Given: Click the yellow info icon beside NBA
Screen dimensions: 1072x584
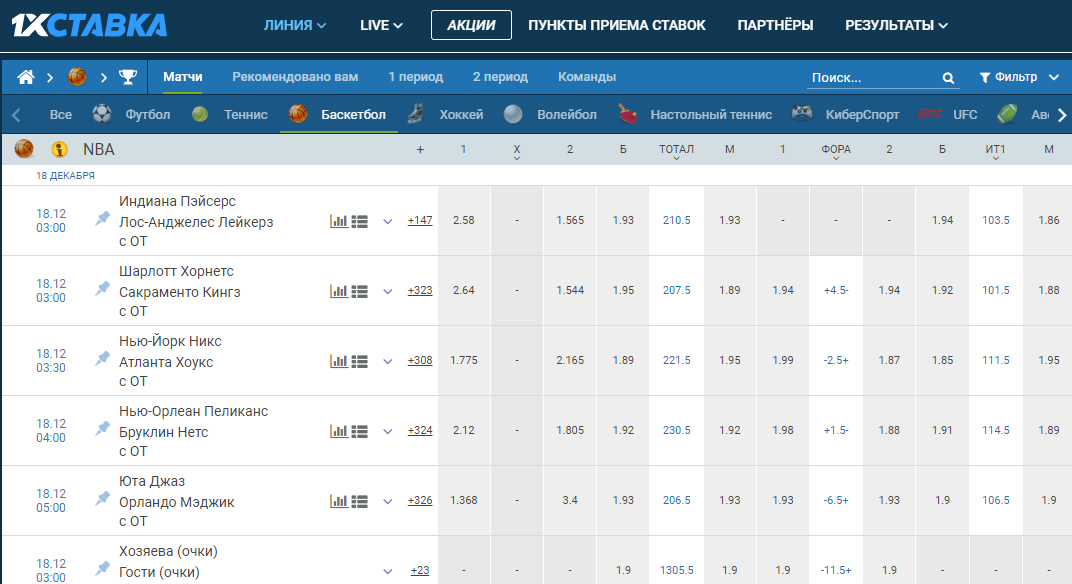Looking at the screenshot, I should point(59,150).
